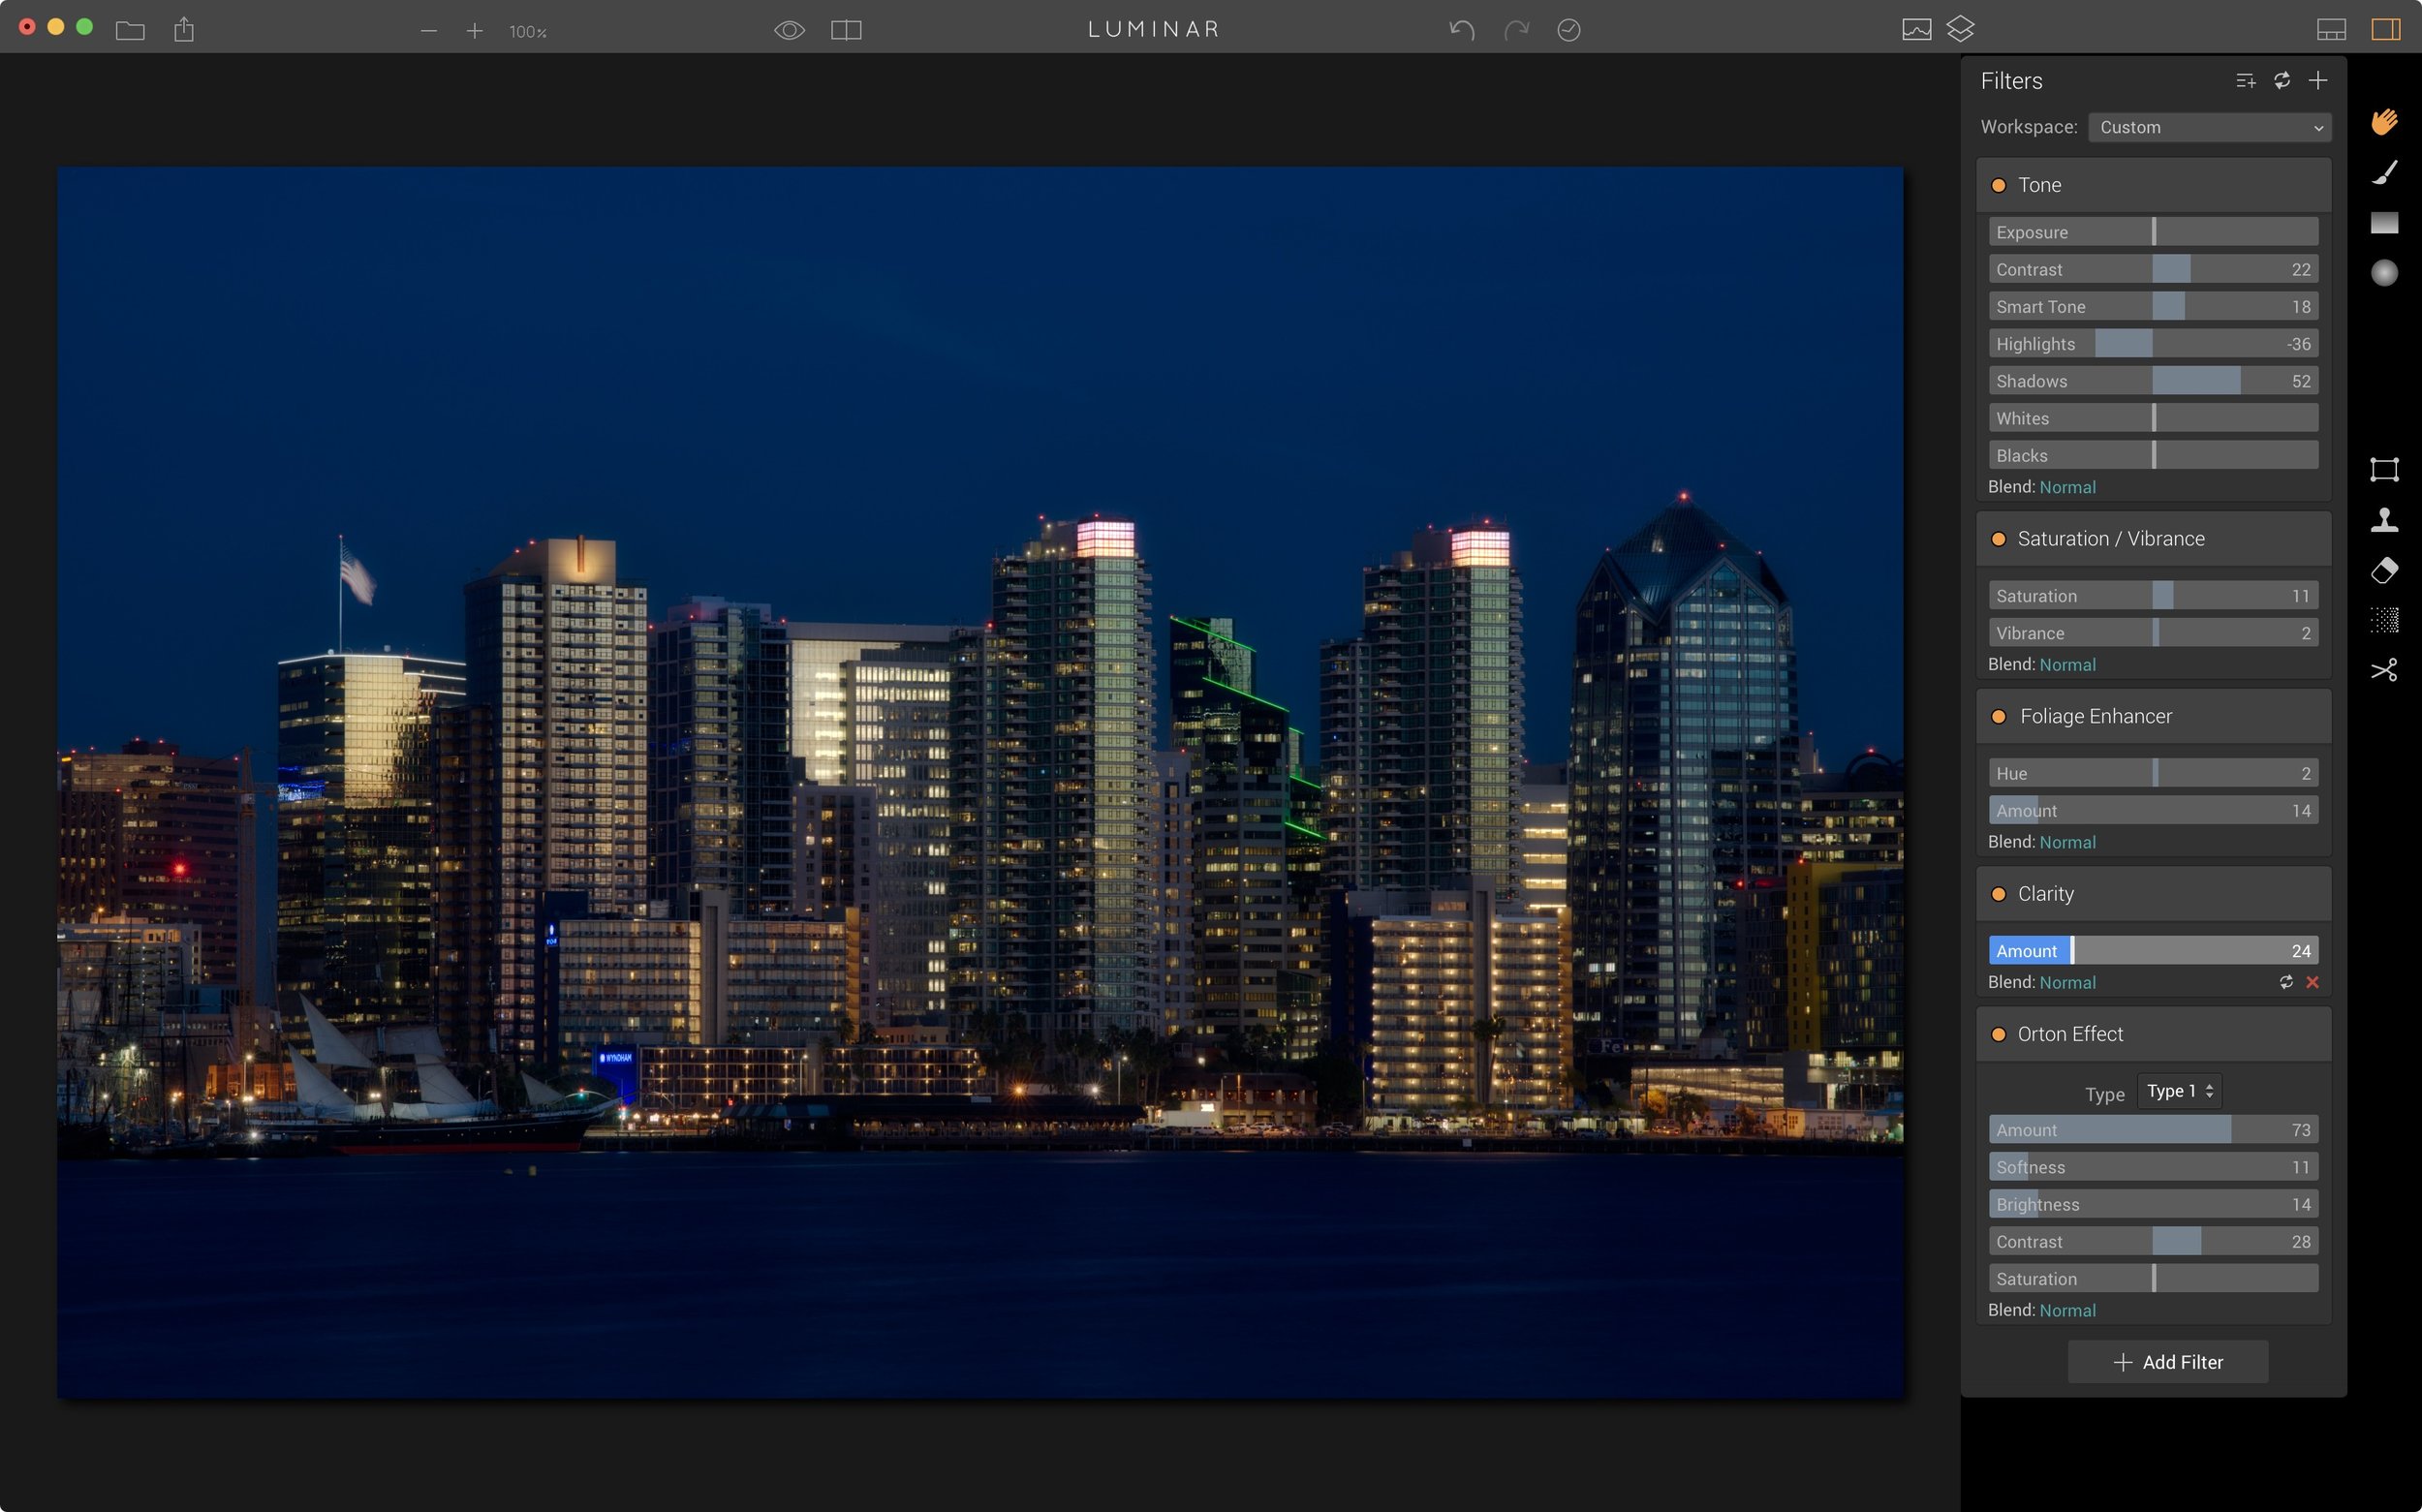This screenshot has height=1512, width=2422.
Task: Reset the Clarity Amount value
Action: point(2284,982)
